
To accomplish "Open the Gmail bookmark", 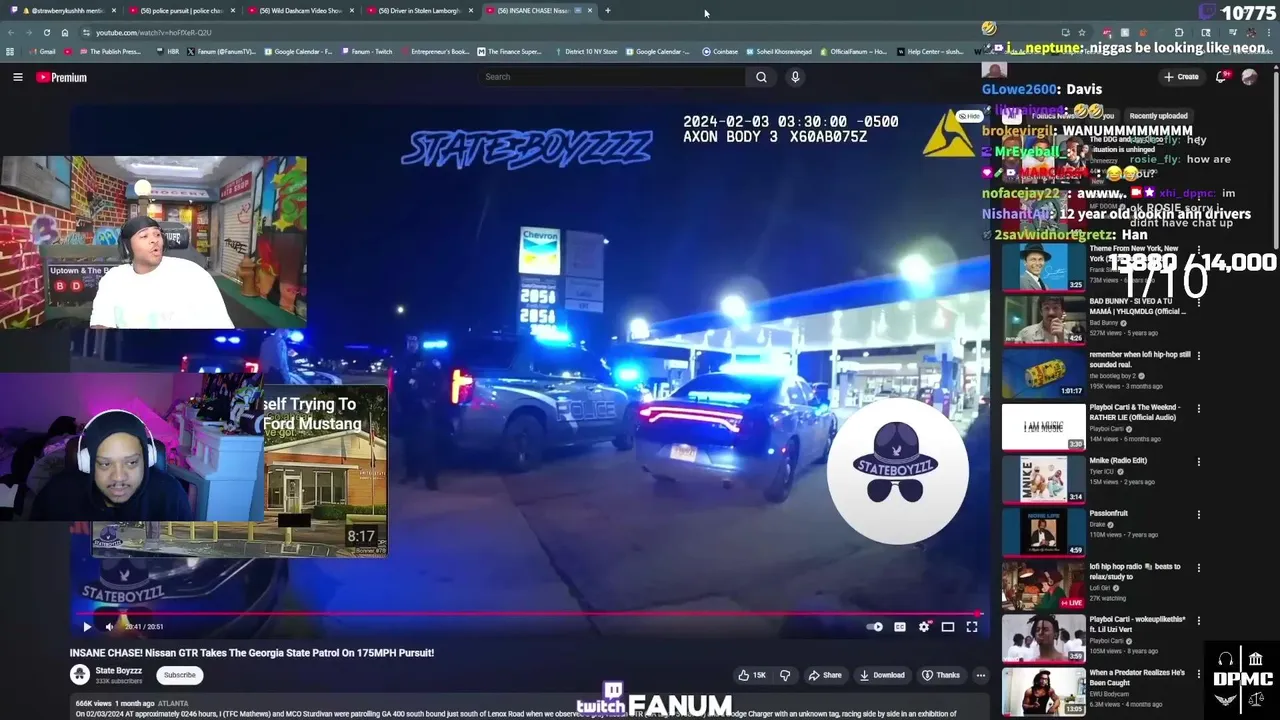I will (x=42, y=51).
